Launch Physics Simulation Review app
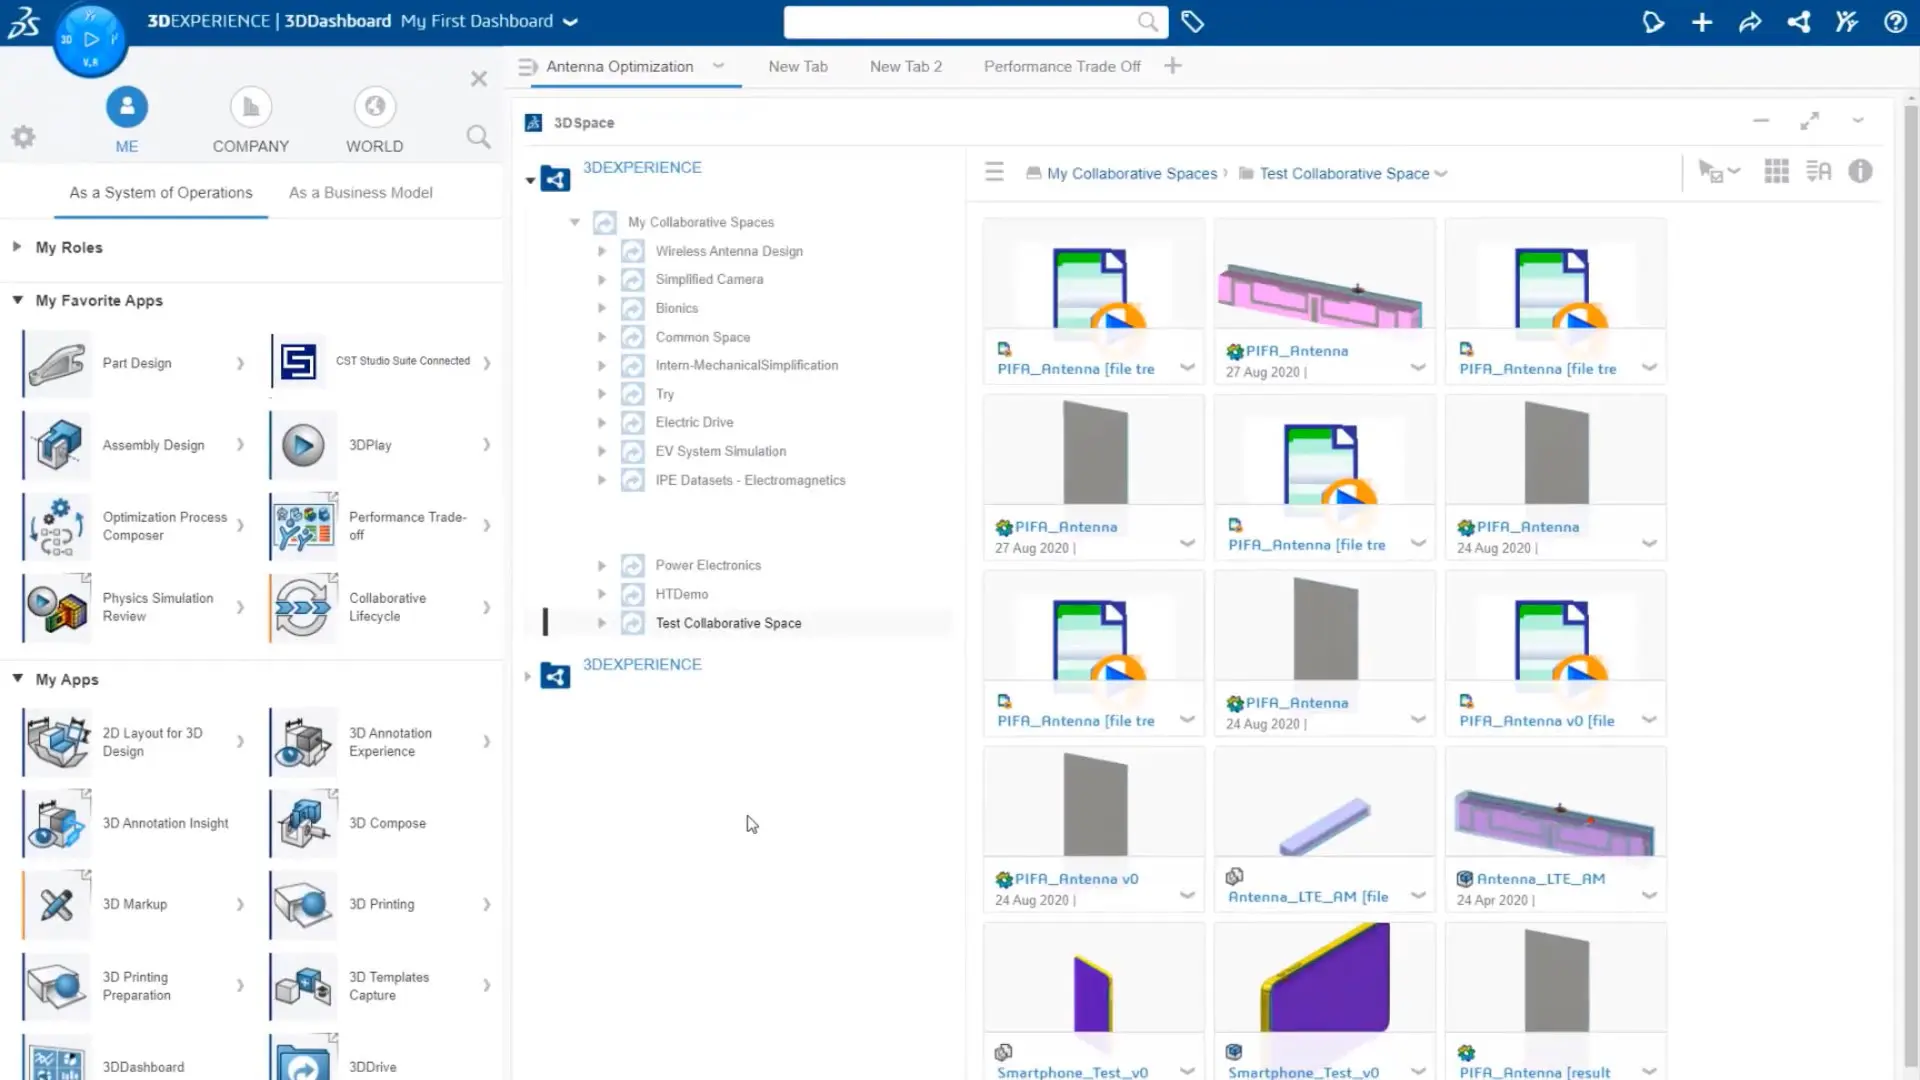1920x1080 pixels. click(57, 607)
